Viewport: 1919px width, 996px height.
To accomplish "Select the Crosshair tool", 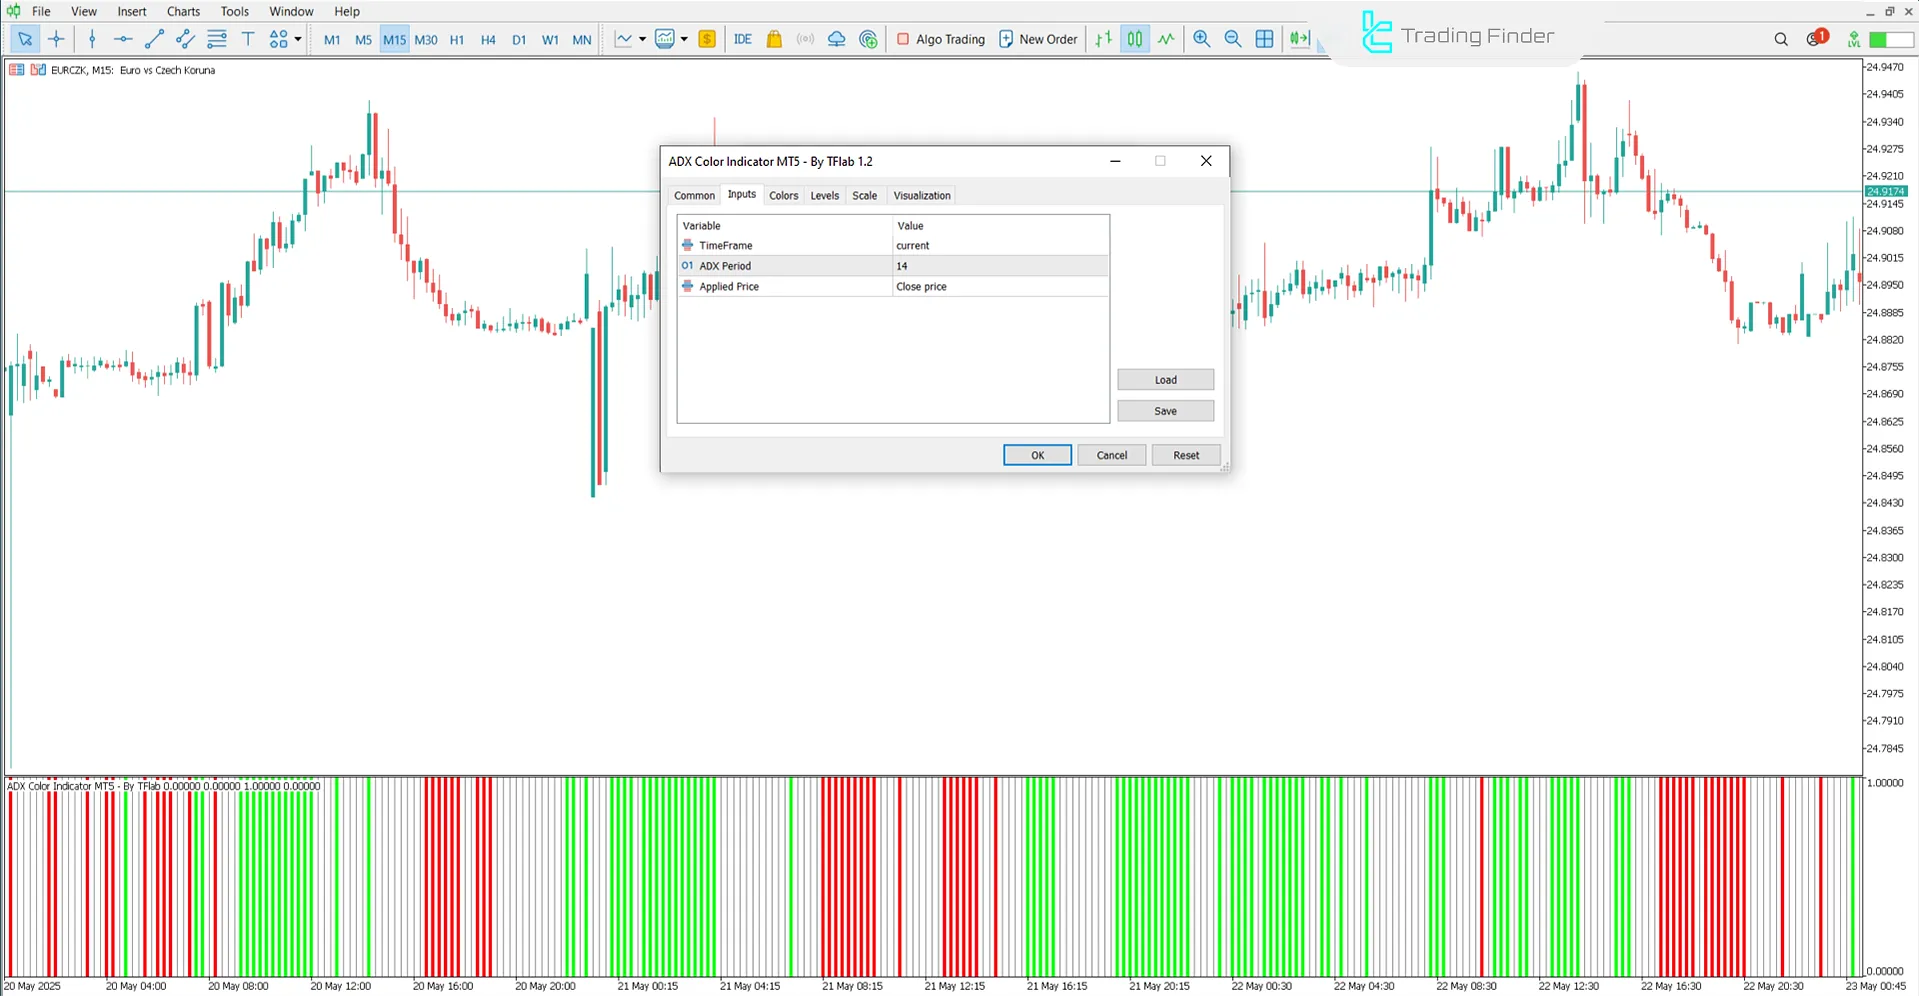I will coord(56,39).
